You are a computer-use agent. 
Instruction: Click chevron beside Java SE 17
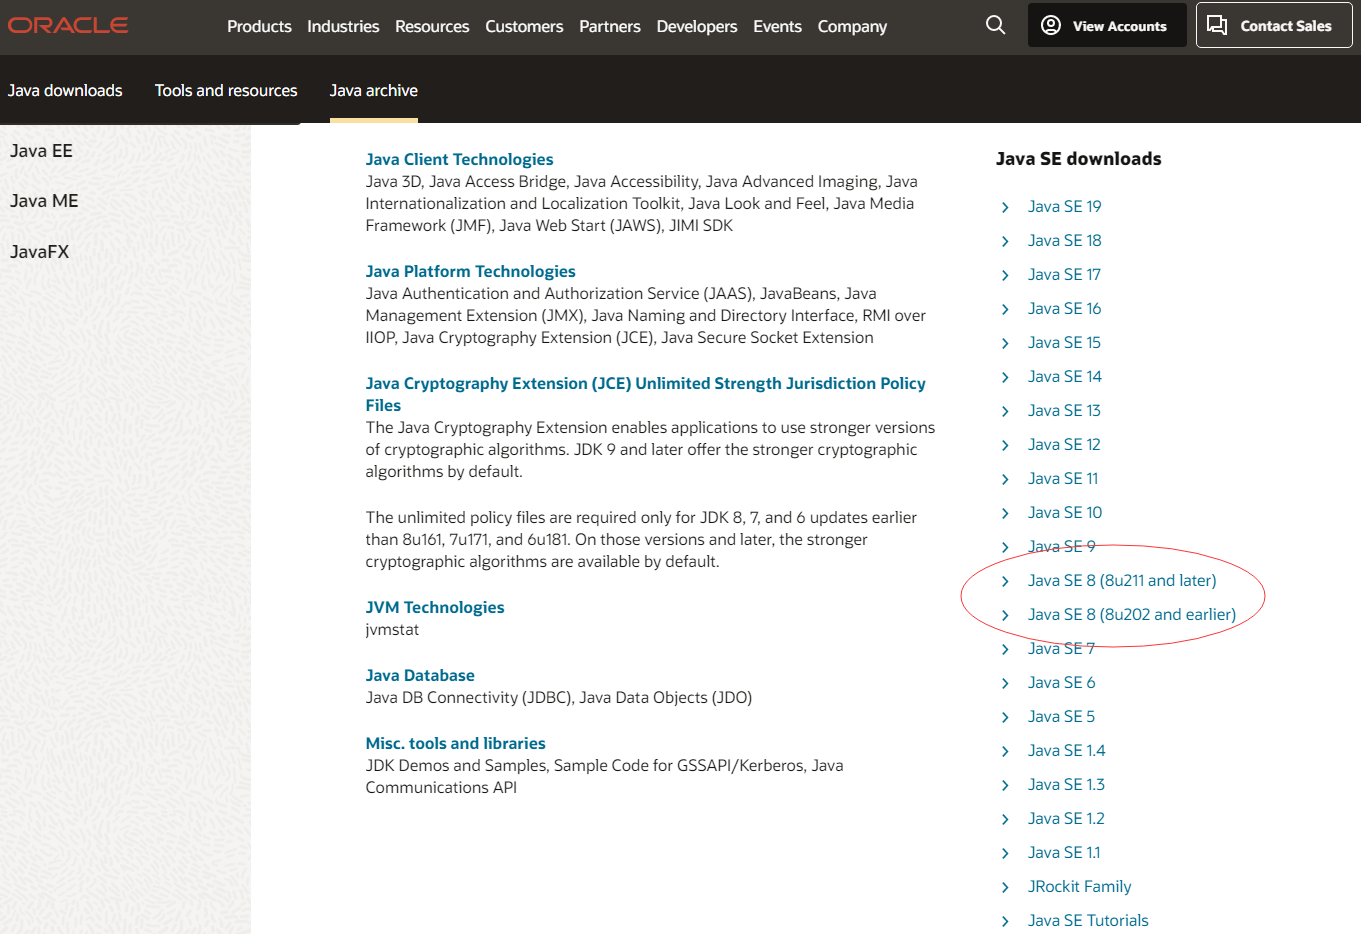(x=1005, y=275)
